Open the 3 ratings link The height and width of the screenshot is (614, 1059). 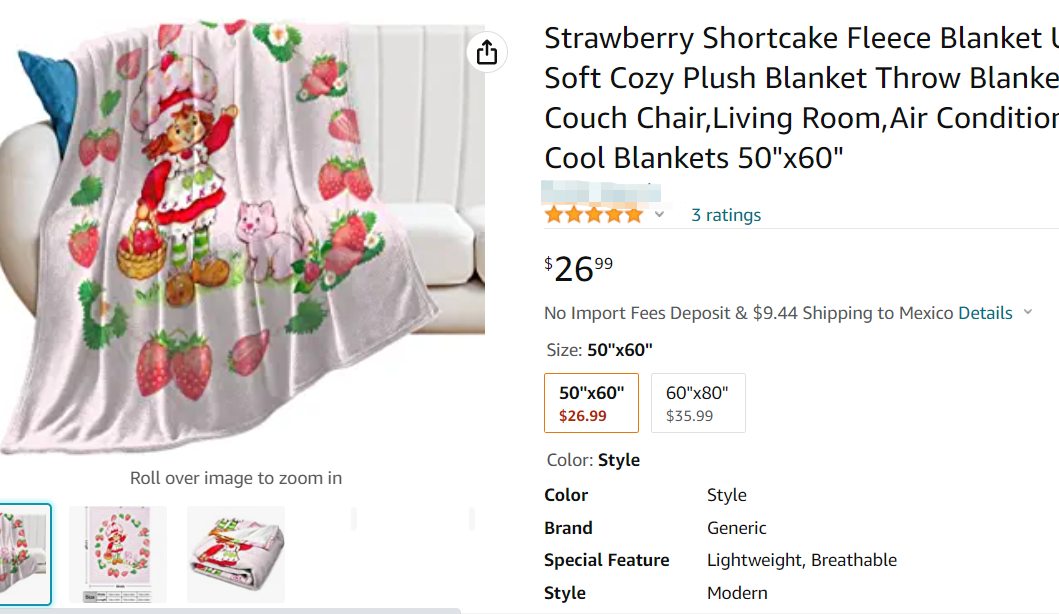(x=726, y=215)
